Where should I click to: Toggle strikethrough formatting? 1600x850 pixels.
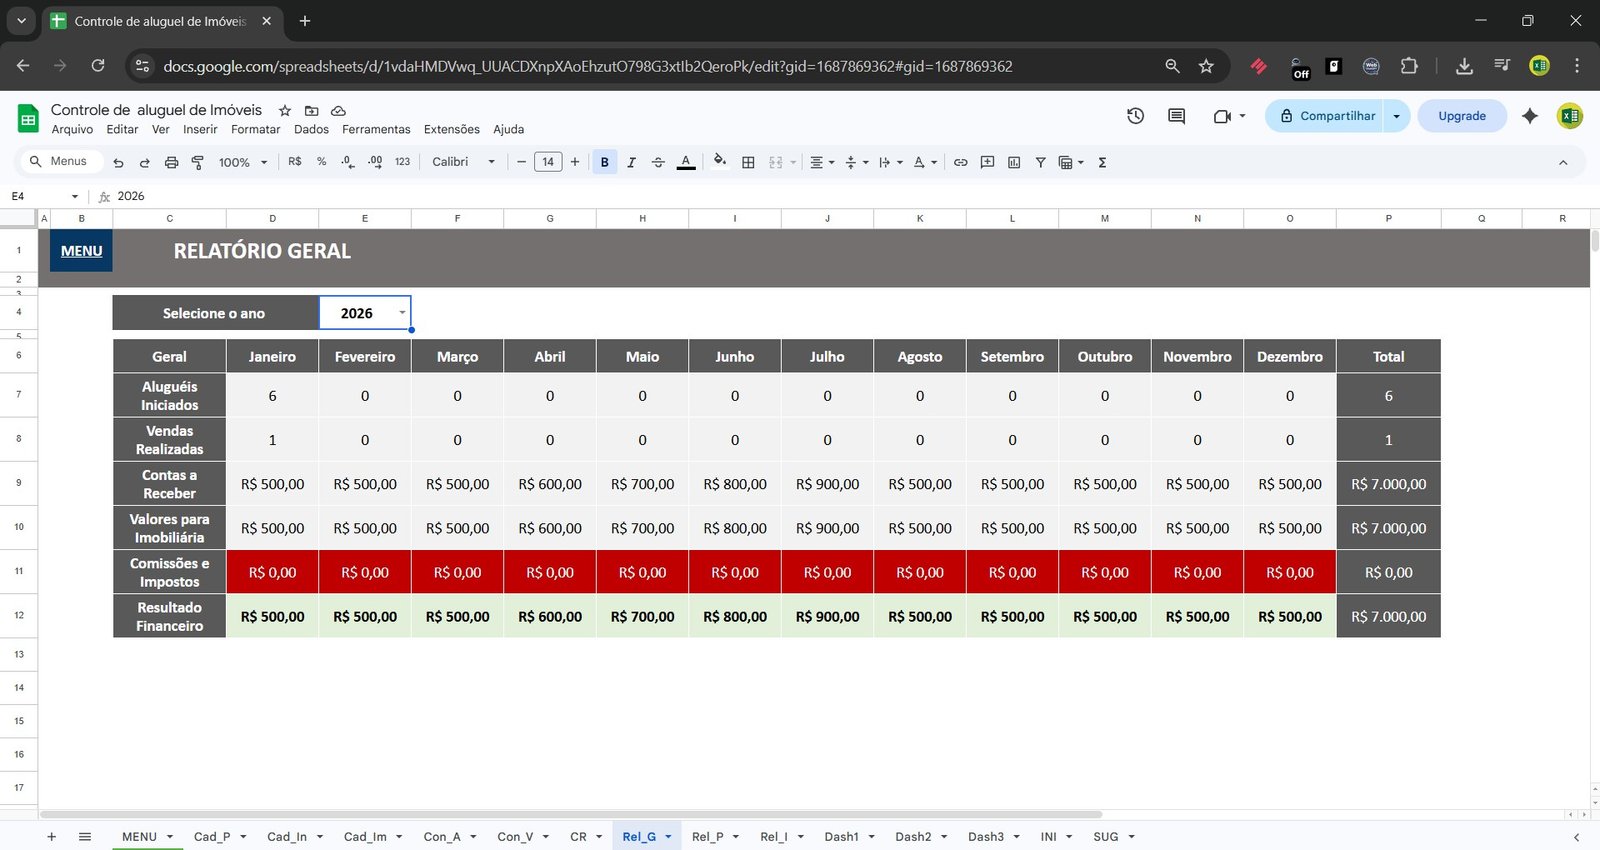coord(658,162)
